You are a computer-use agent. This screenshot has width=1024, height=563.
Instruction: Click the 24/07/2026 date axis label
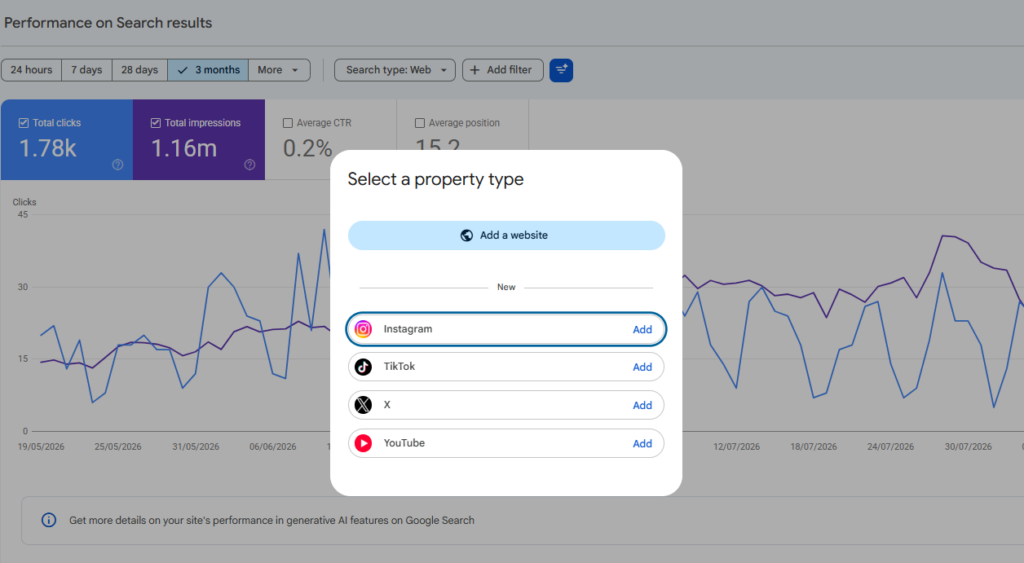891,447
